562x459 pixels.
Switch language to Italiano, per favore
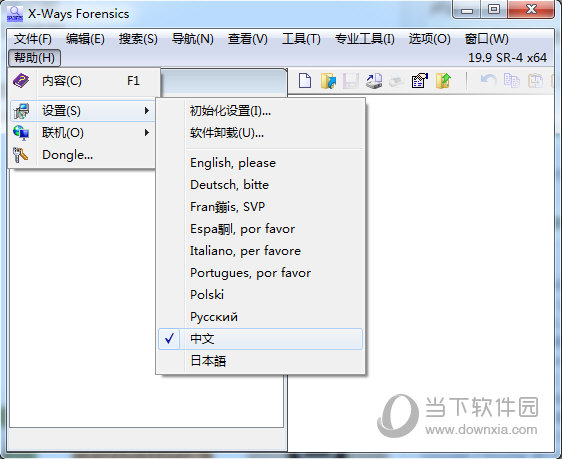point(261,251)
